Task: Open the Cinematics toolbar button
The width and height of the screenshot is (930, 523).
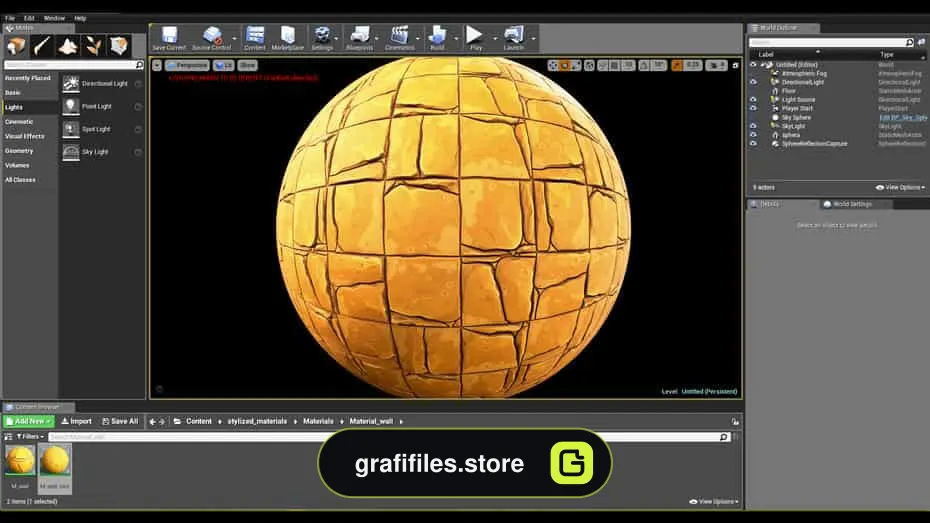Action: (400, 39)
